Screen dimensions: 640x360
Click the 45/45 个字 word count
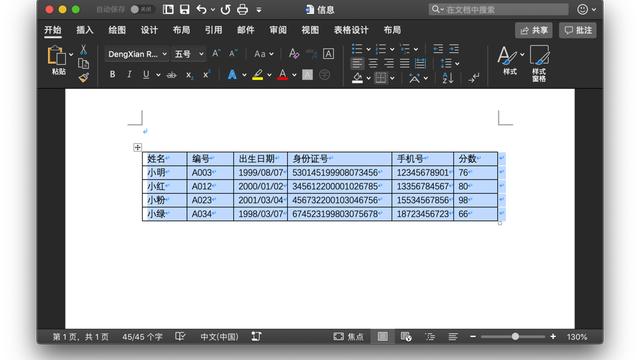142,337
